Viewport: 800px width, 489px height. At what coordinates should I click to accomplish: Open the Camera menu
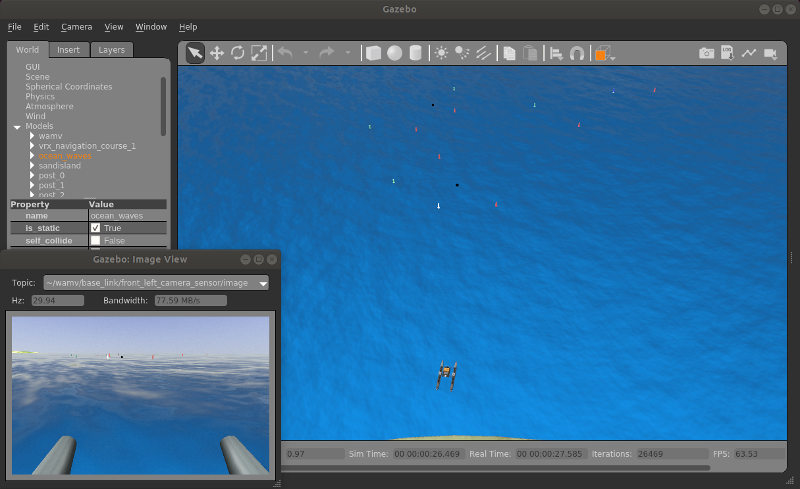pos(76,27)
